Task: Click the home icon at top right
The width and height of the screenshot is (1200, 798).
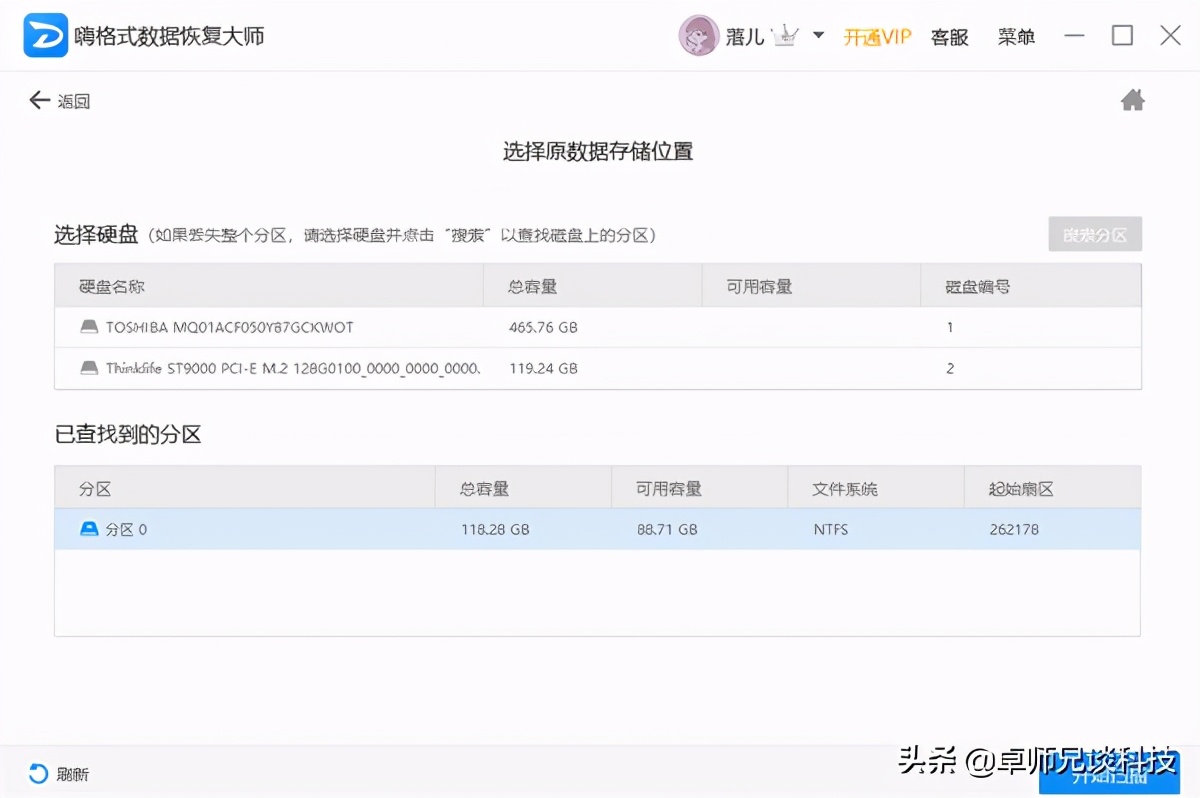Action: [x=1132, y=99]
